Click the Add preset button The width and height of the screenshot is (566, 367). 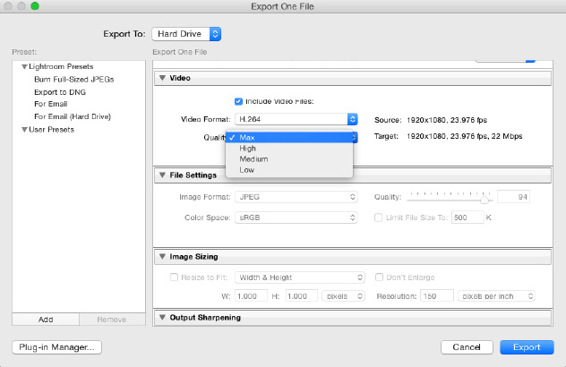(x=46, y=319)
